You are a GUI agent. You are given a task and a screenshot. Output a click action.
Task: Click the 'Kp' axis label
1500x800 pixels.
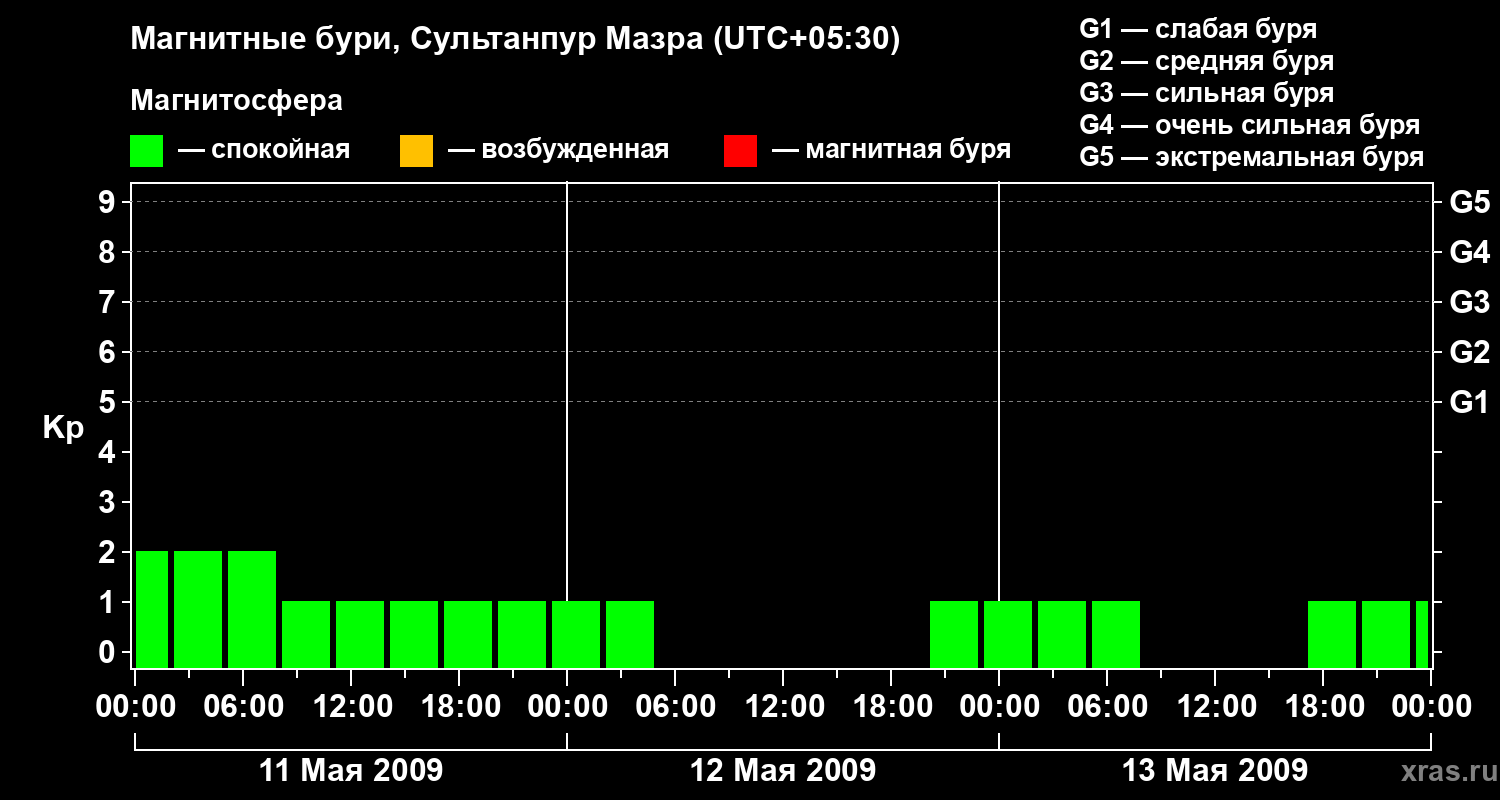coord(63,428)
